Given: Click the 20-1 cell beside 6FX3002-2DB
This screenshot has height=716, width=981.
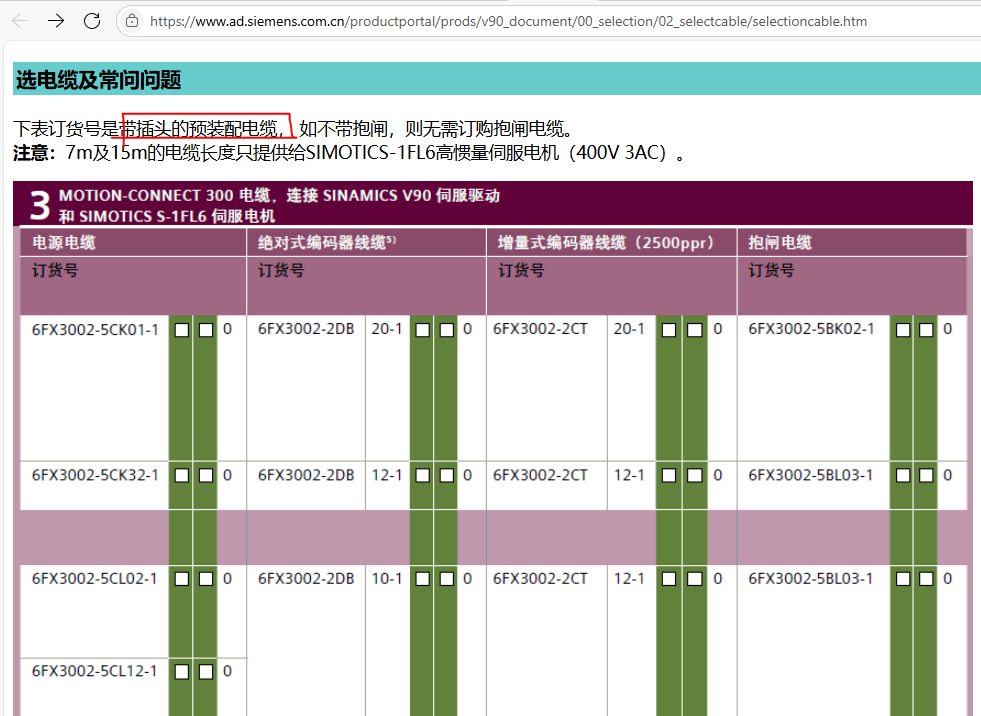Looking at the screenshot, I should point(387,329).
